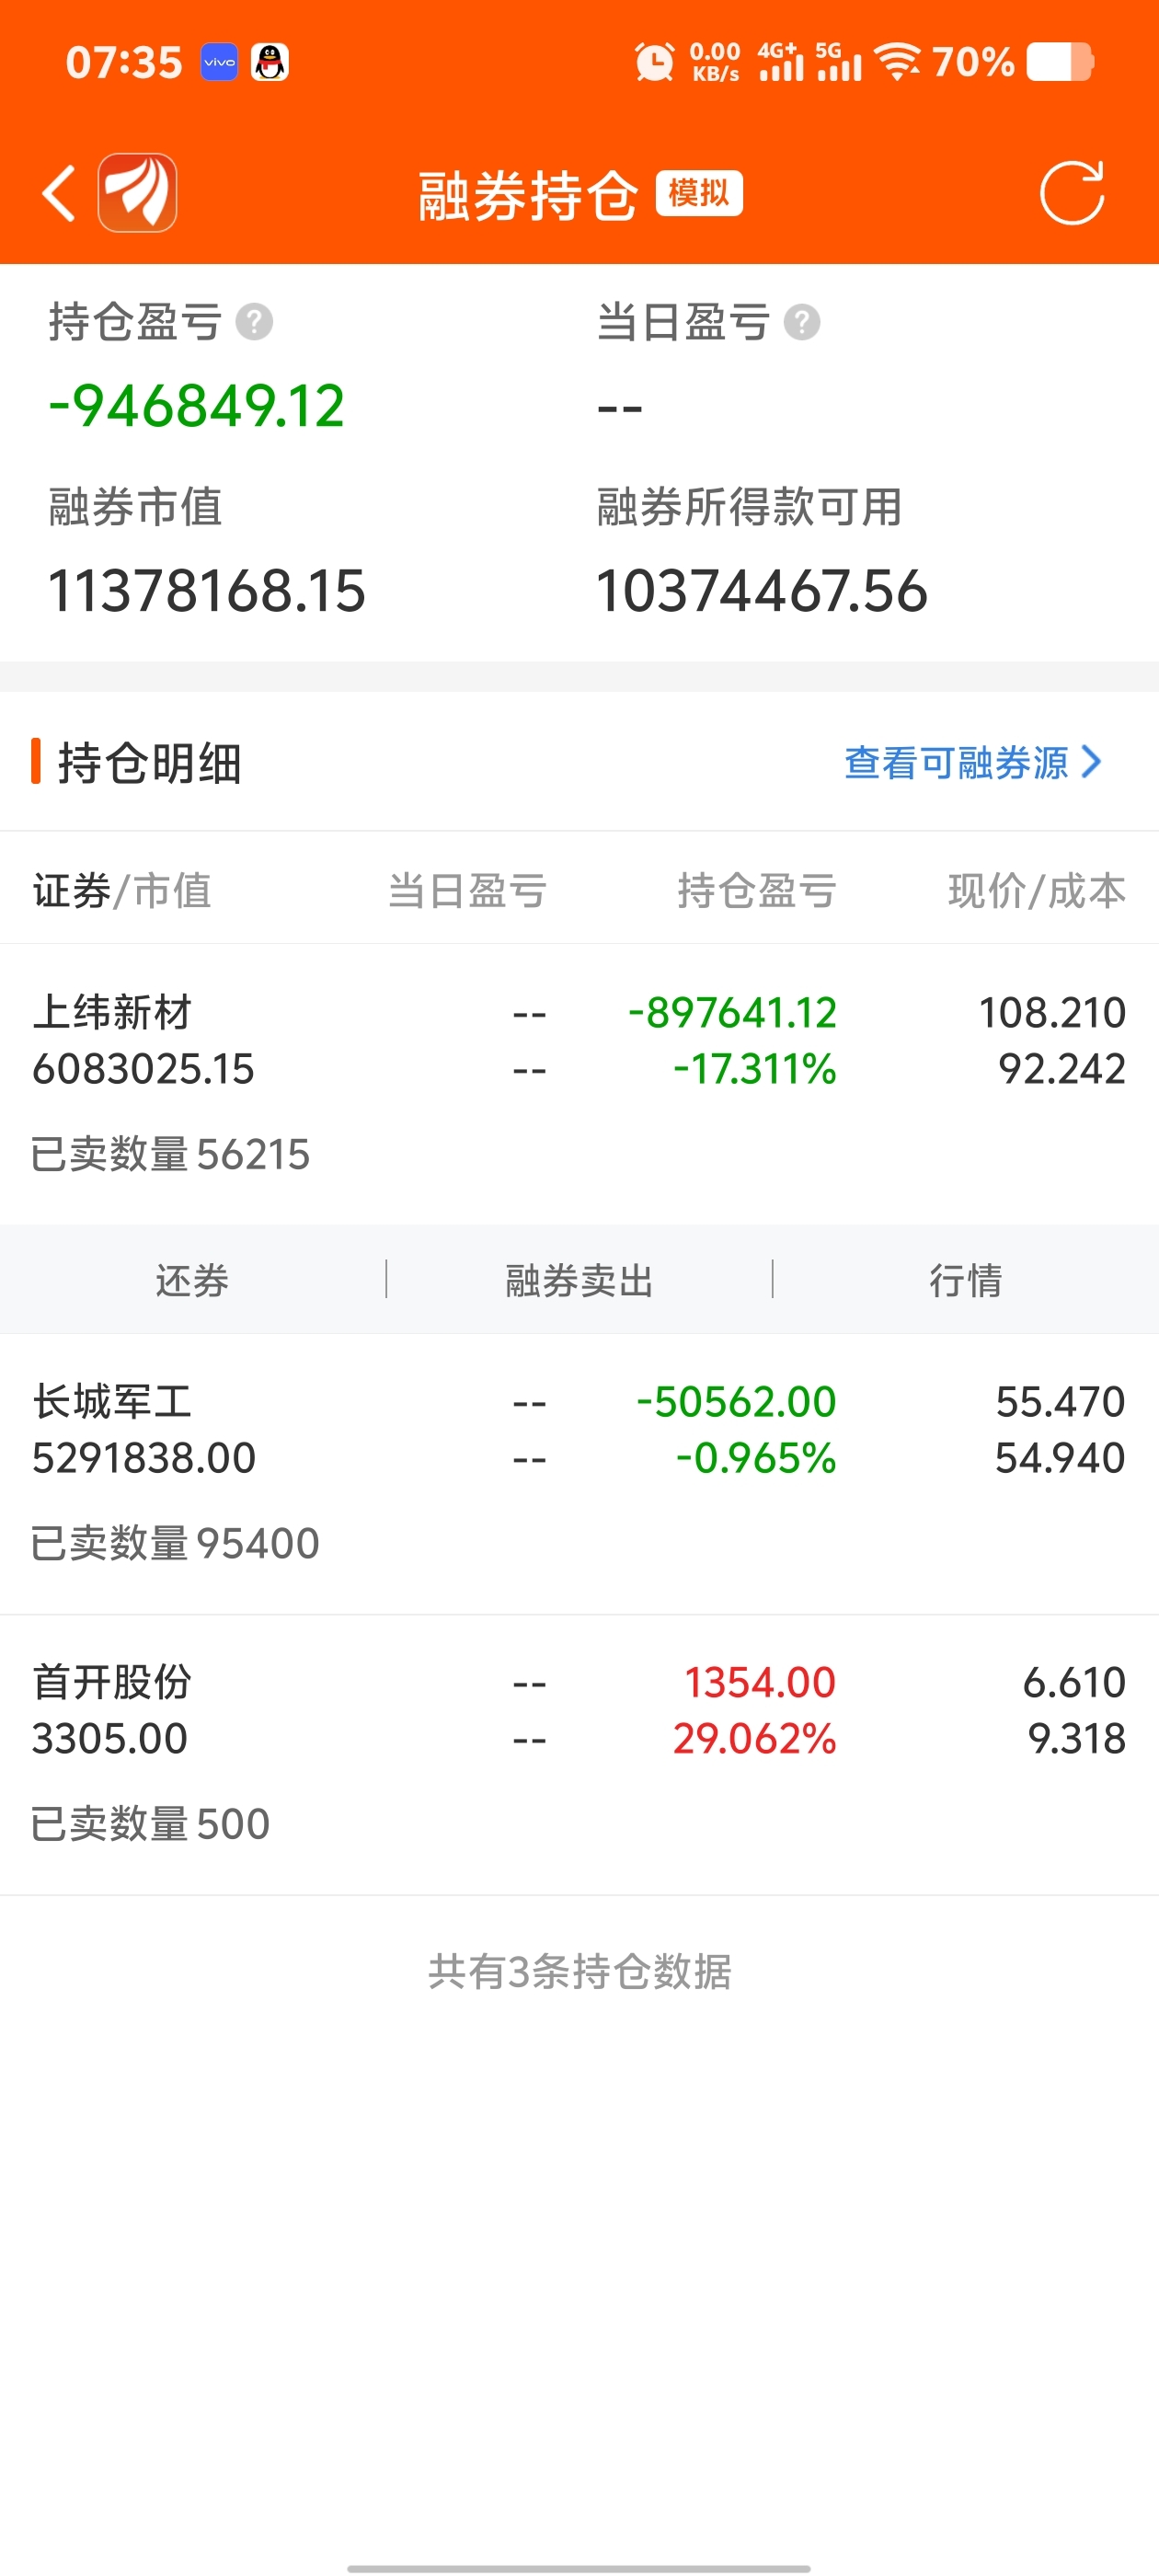1159x2576 pixels.
Task: Tap help icon beside 持仓盈亏
Action: tap(254, 323)
